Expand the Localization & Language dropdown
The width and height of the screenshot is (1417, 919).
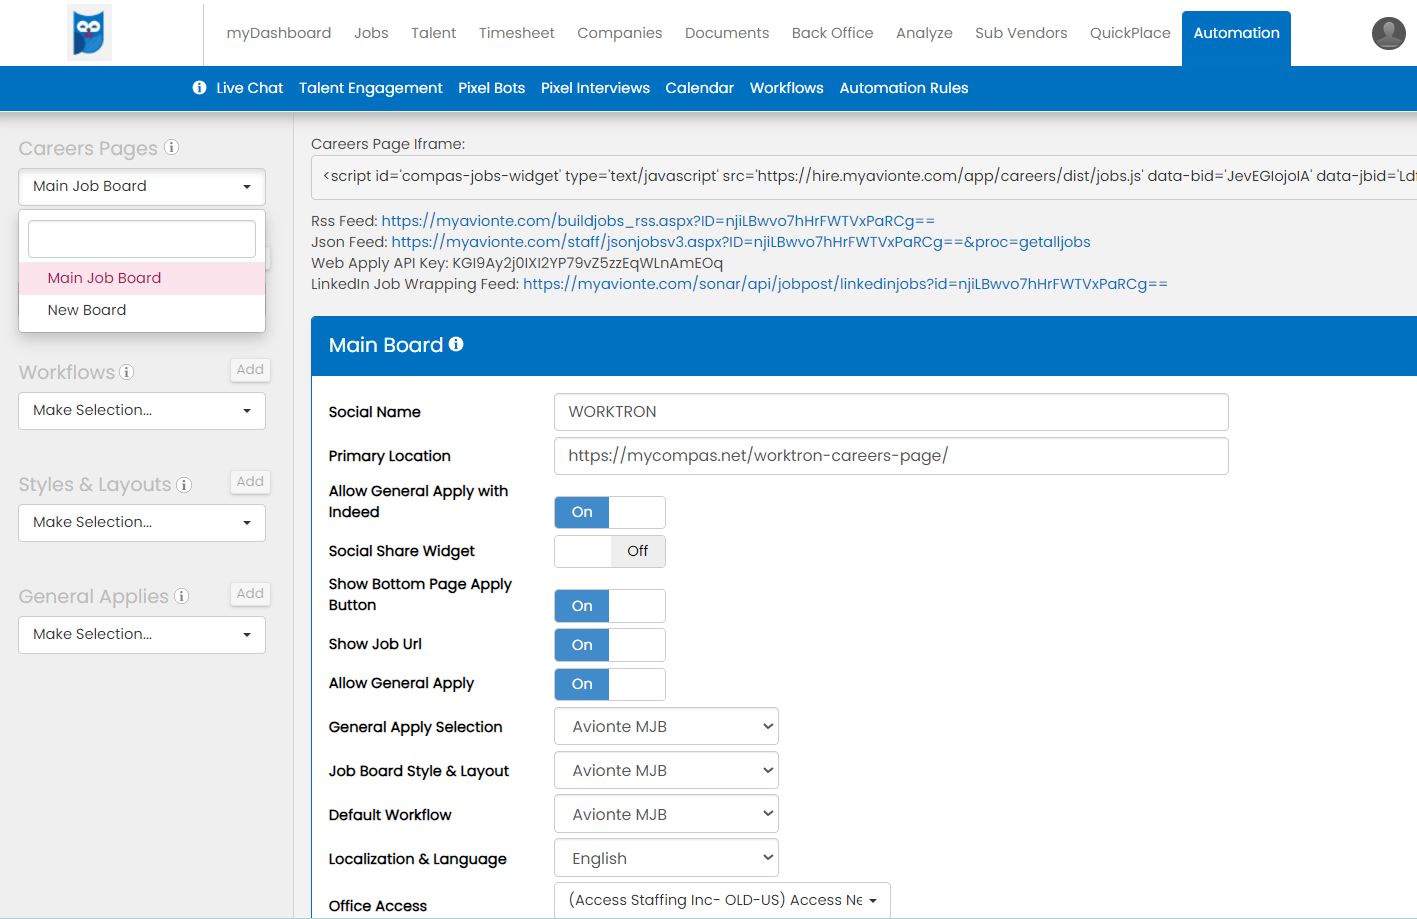[x=666, y=858]
